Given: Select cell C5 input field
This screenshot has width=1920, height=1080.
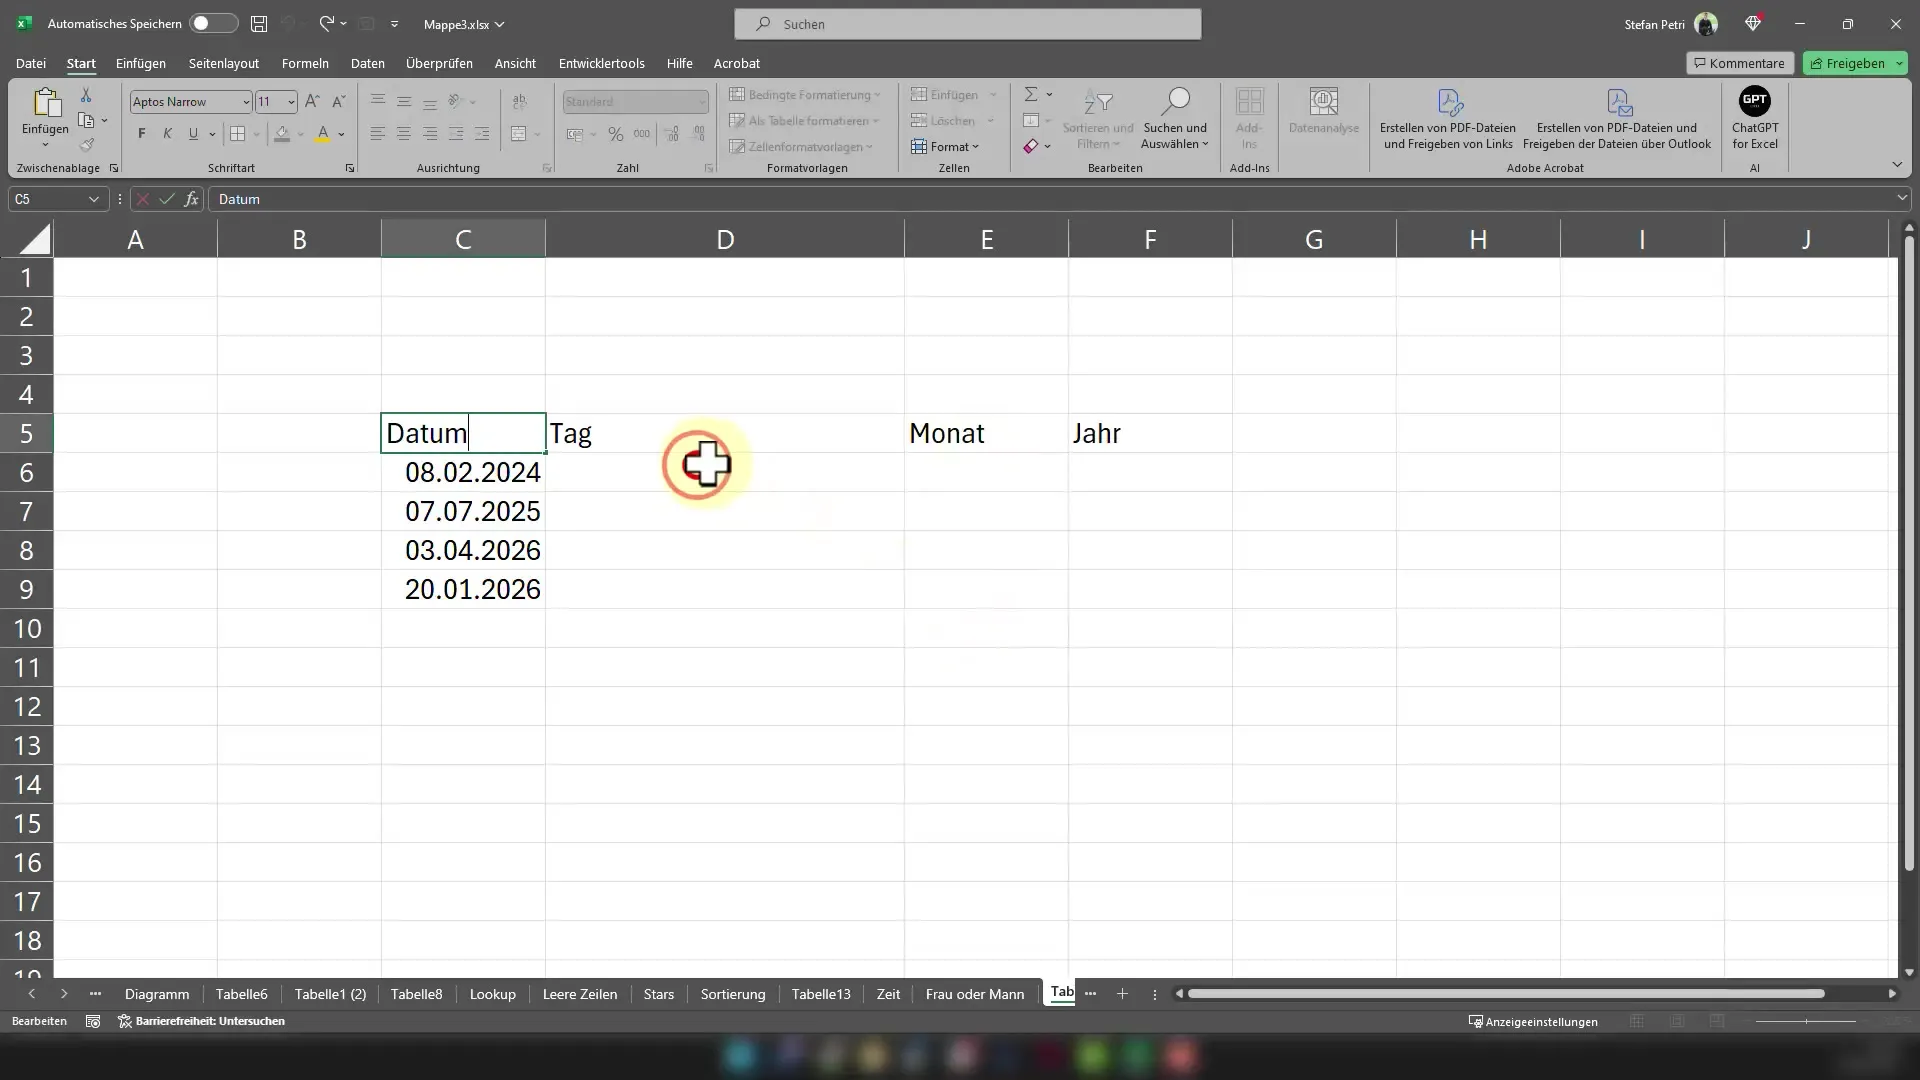Looking at the screenshot, I should [x=464, y=433].
